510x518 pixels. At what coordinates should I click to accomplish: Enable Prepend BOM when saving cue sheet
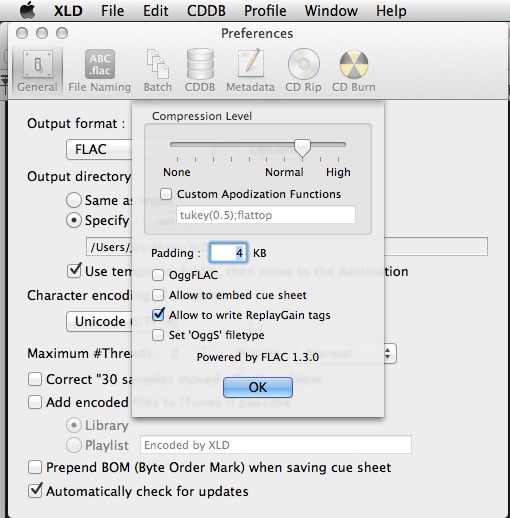[35, 467]
